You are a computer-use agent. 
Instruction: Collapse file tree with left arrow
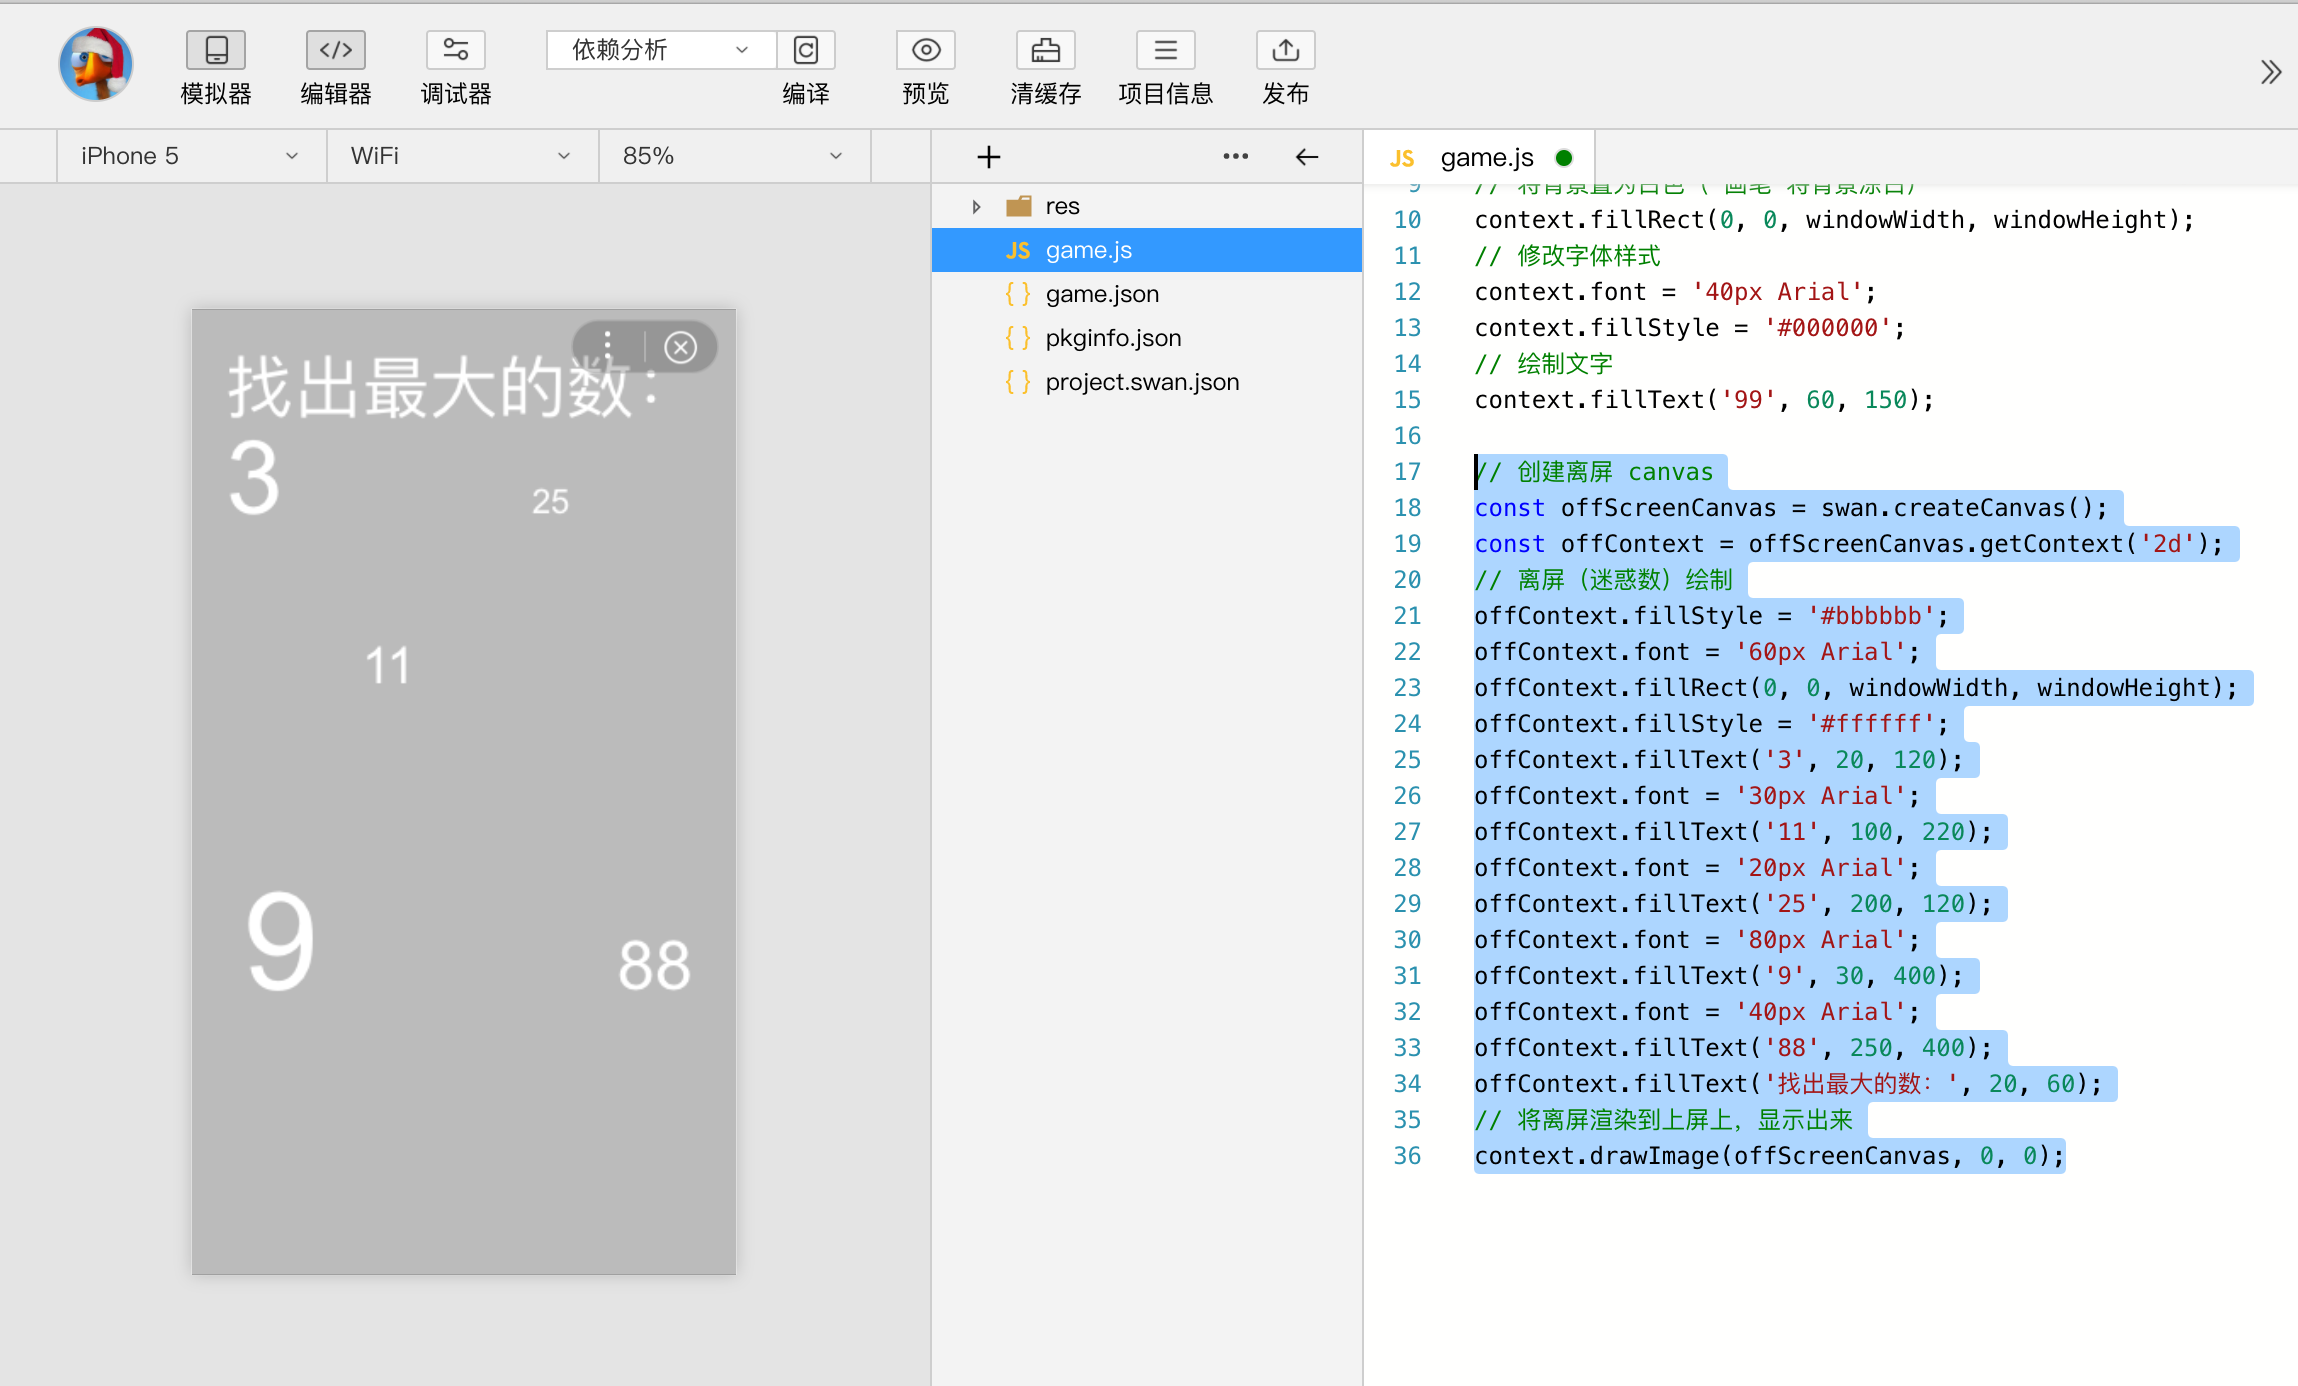tap(1307, 157)
